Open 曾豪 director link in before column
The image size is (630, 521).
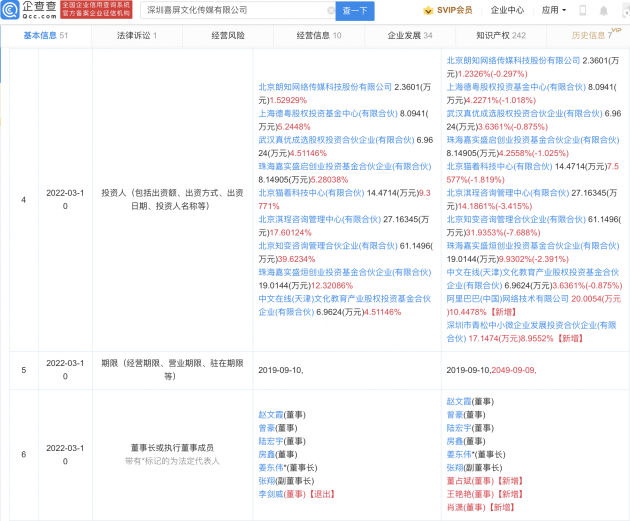click(266, 428)
